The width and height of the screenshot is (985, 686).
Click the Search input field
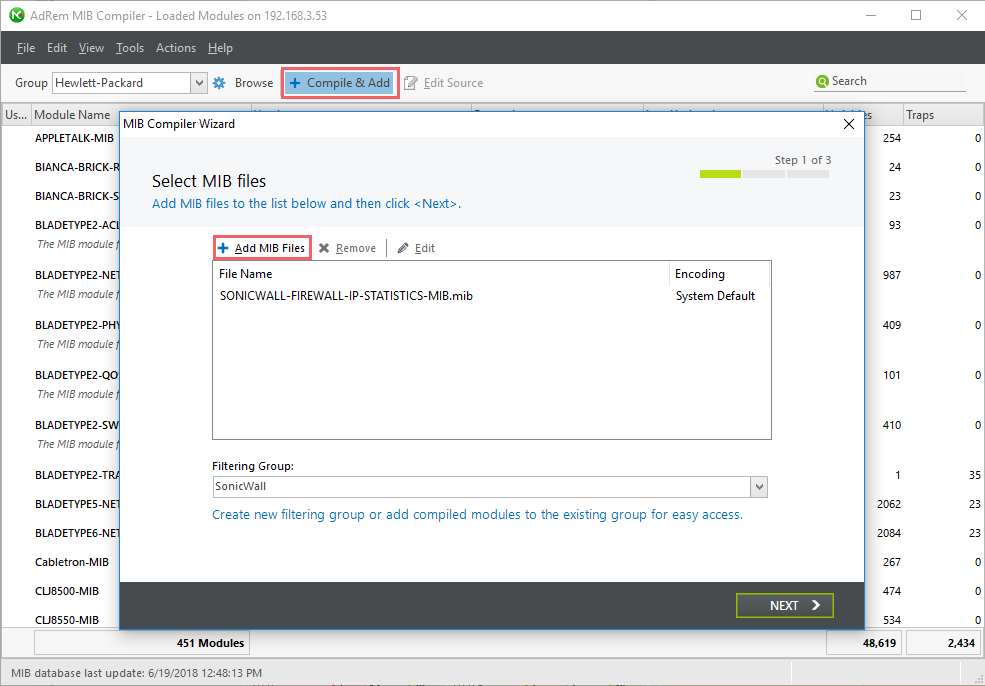[x=895, y=82]
